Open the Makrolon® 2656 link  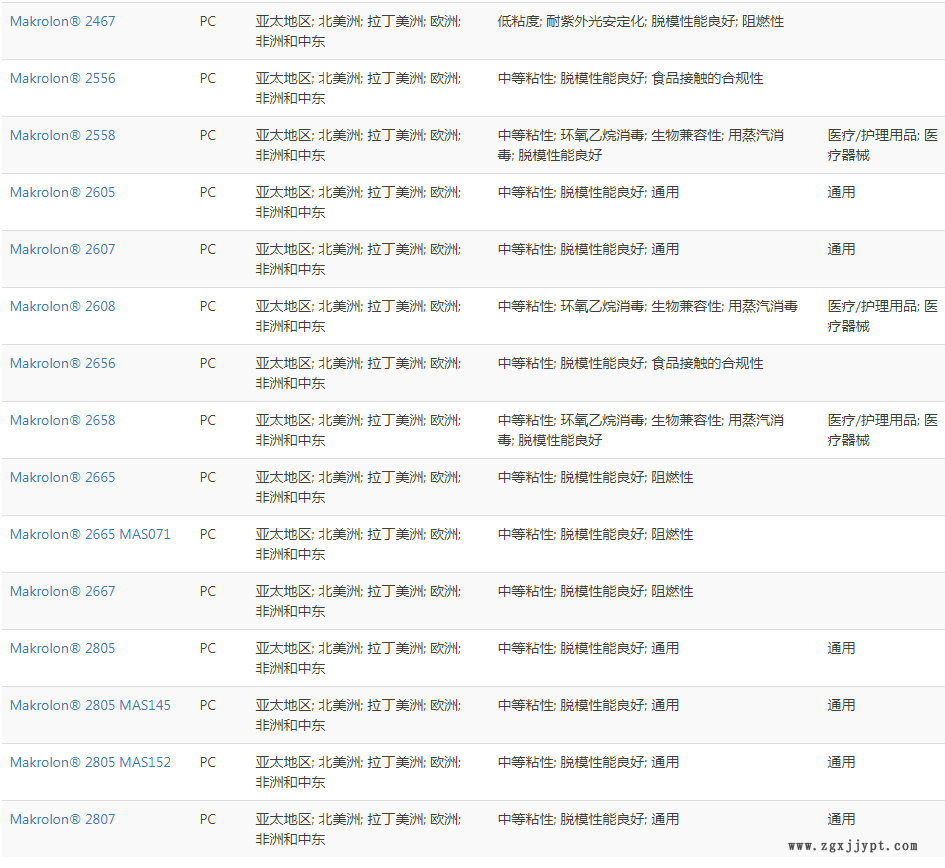pos(62,363)
